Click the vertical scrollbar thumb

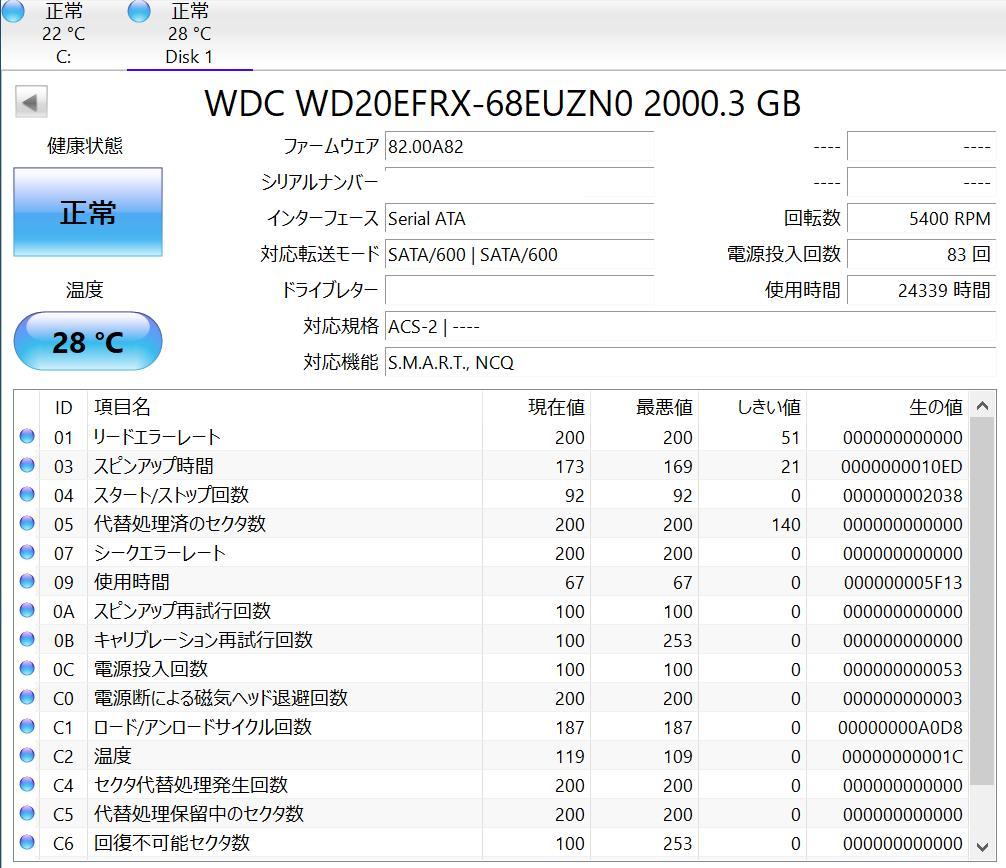tap(982, 600)
